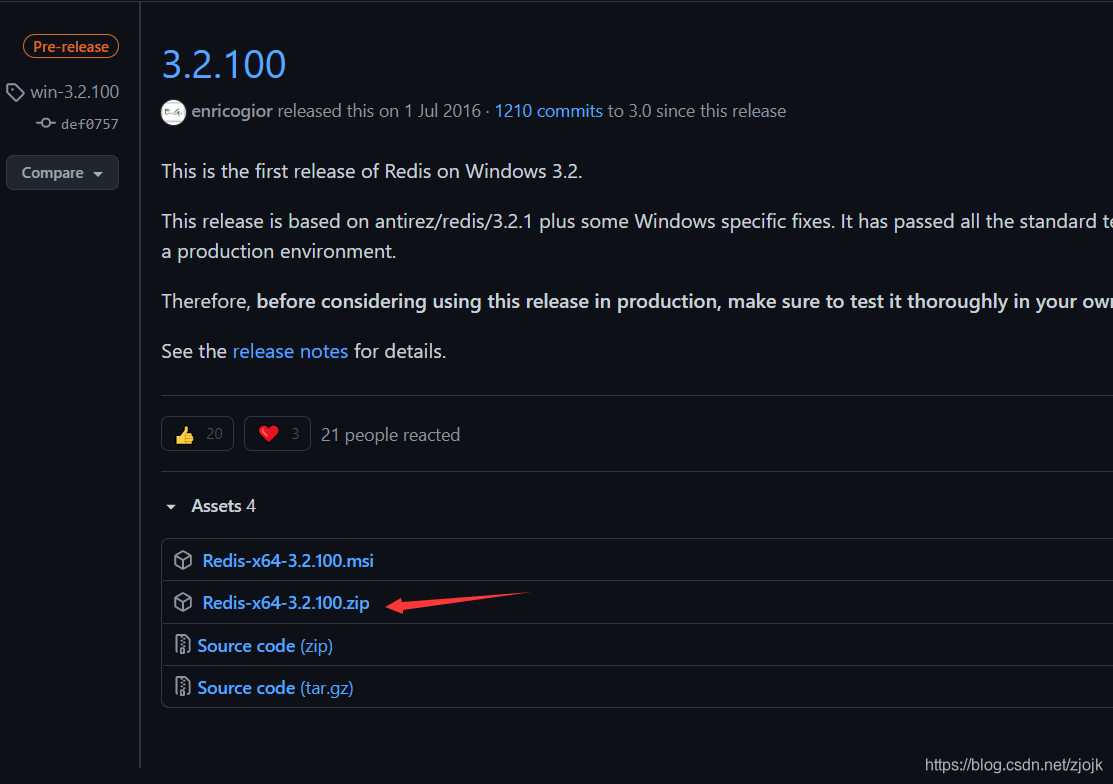Click the package icon for Redis-x64-3.2.100.zip

[183, 602]
